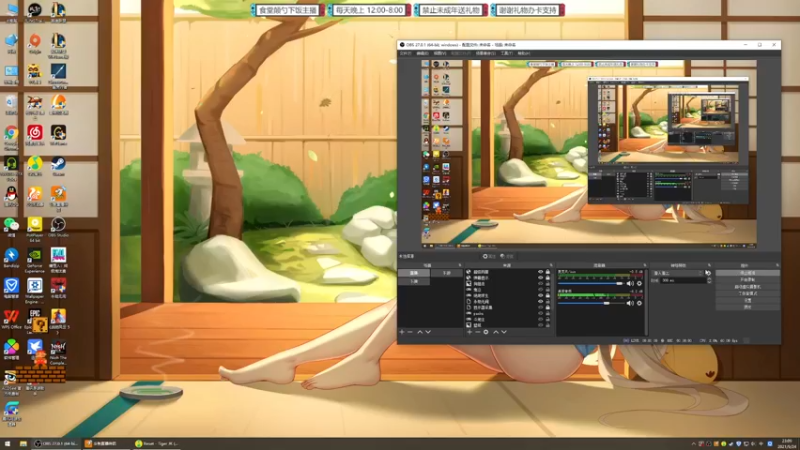Screen dimensions: 800x450
Task: Click the Scenes panel undock icon in header
Action: pos(460,265)
